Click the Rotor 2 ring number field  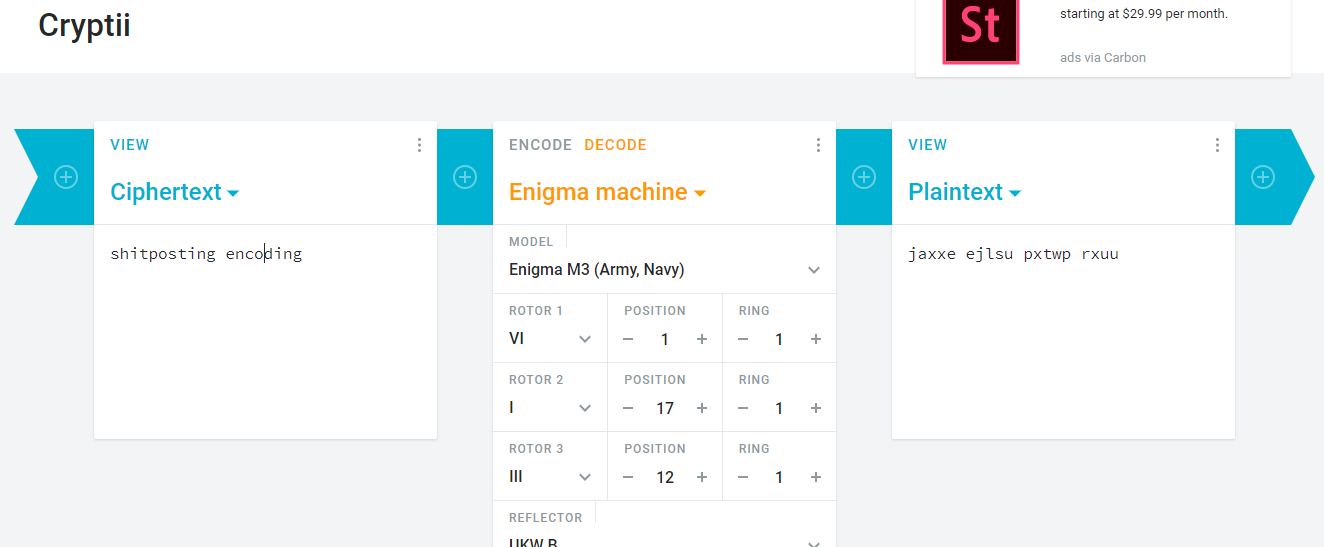[x=779, y=408]
